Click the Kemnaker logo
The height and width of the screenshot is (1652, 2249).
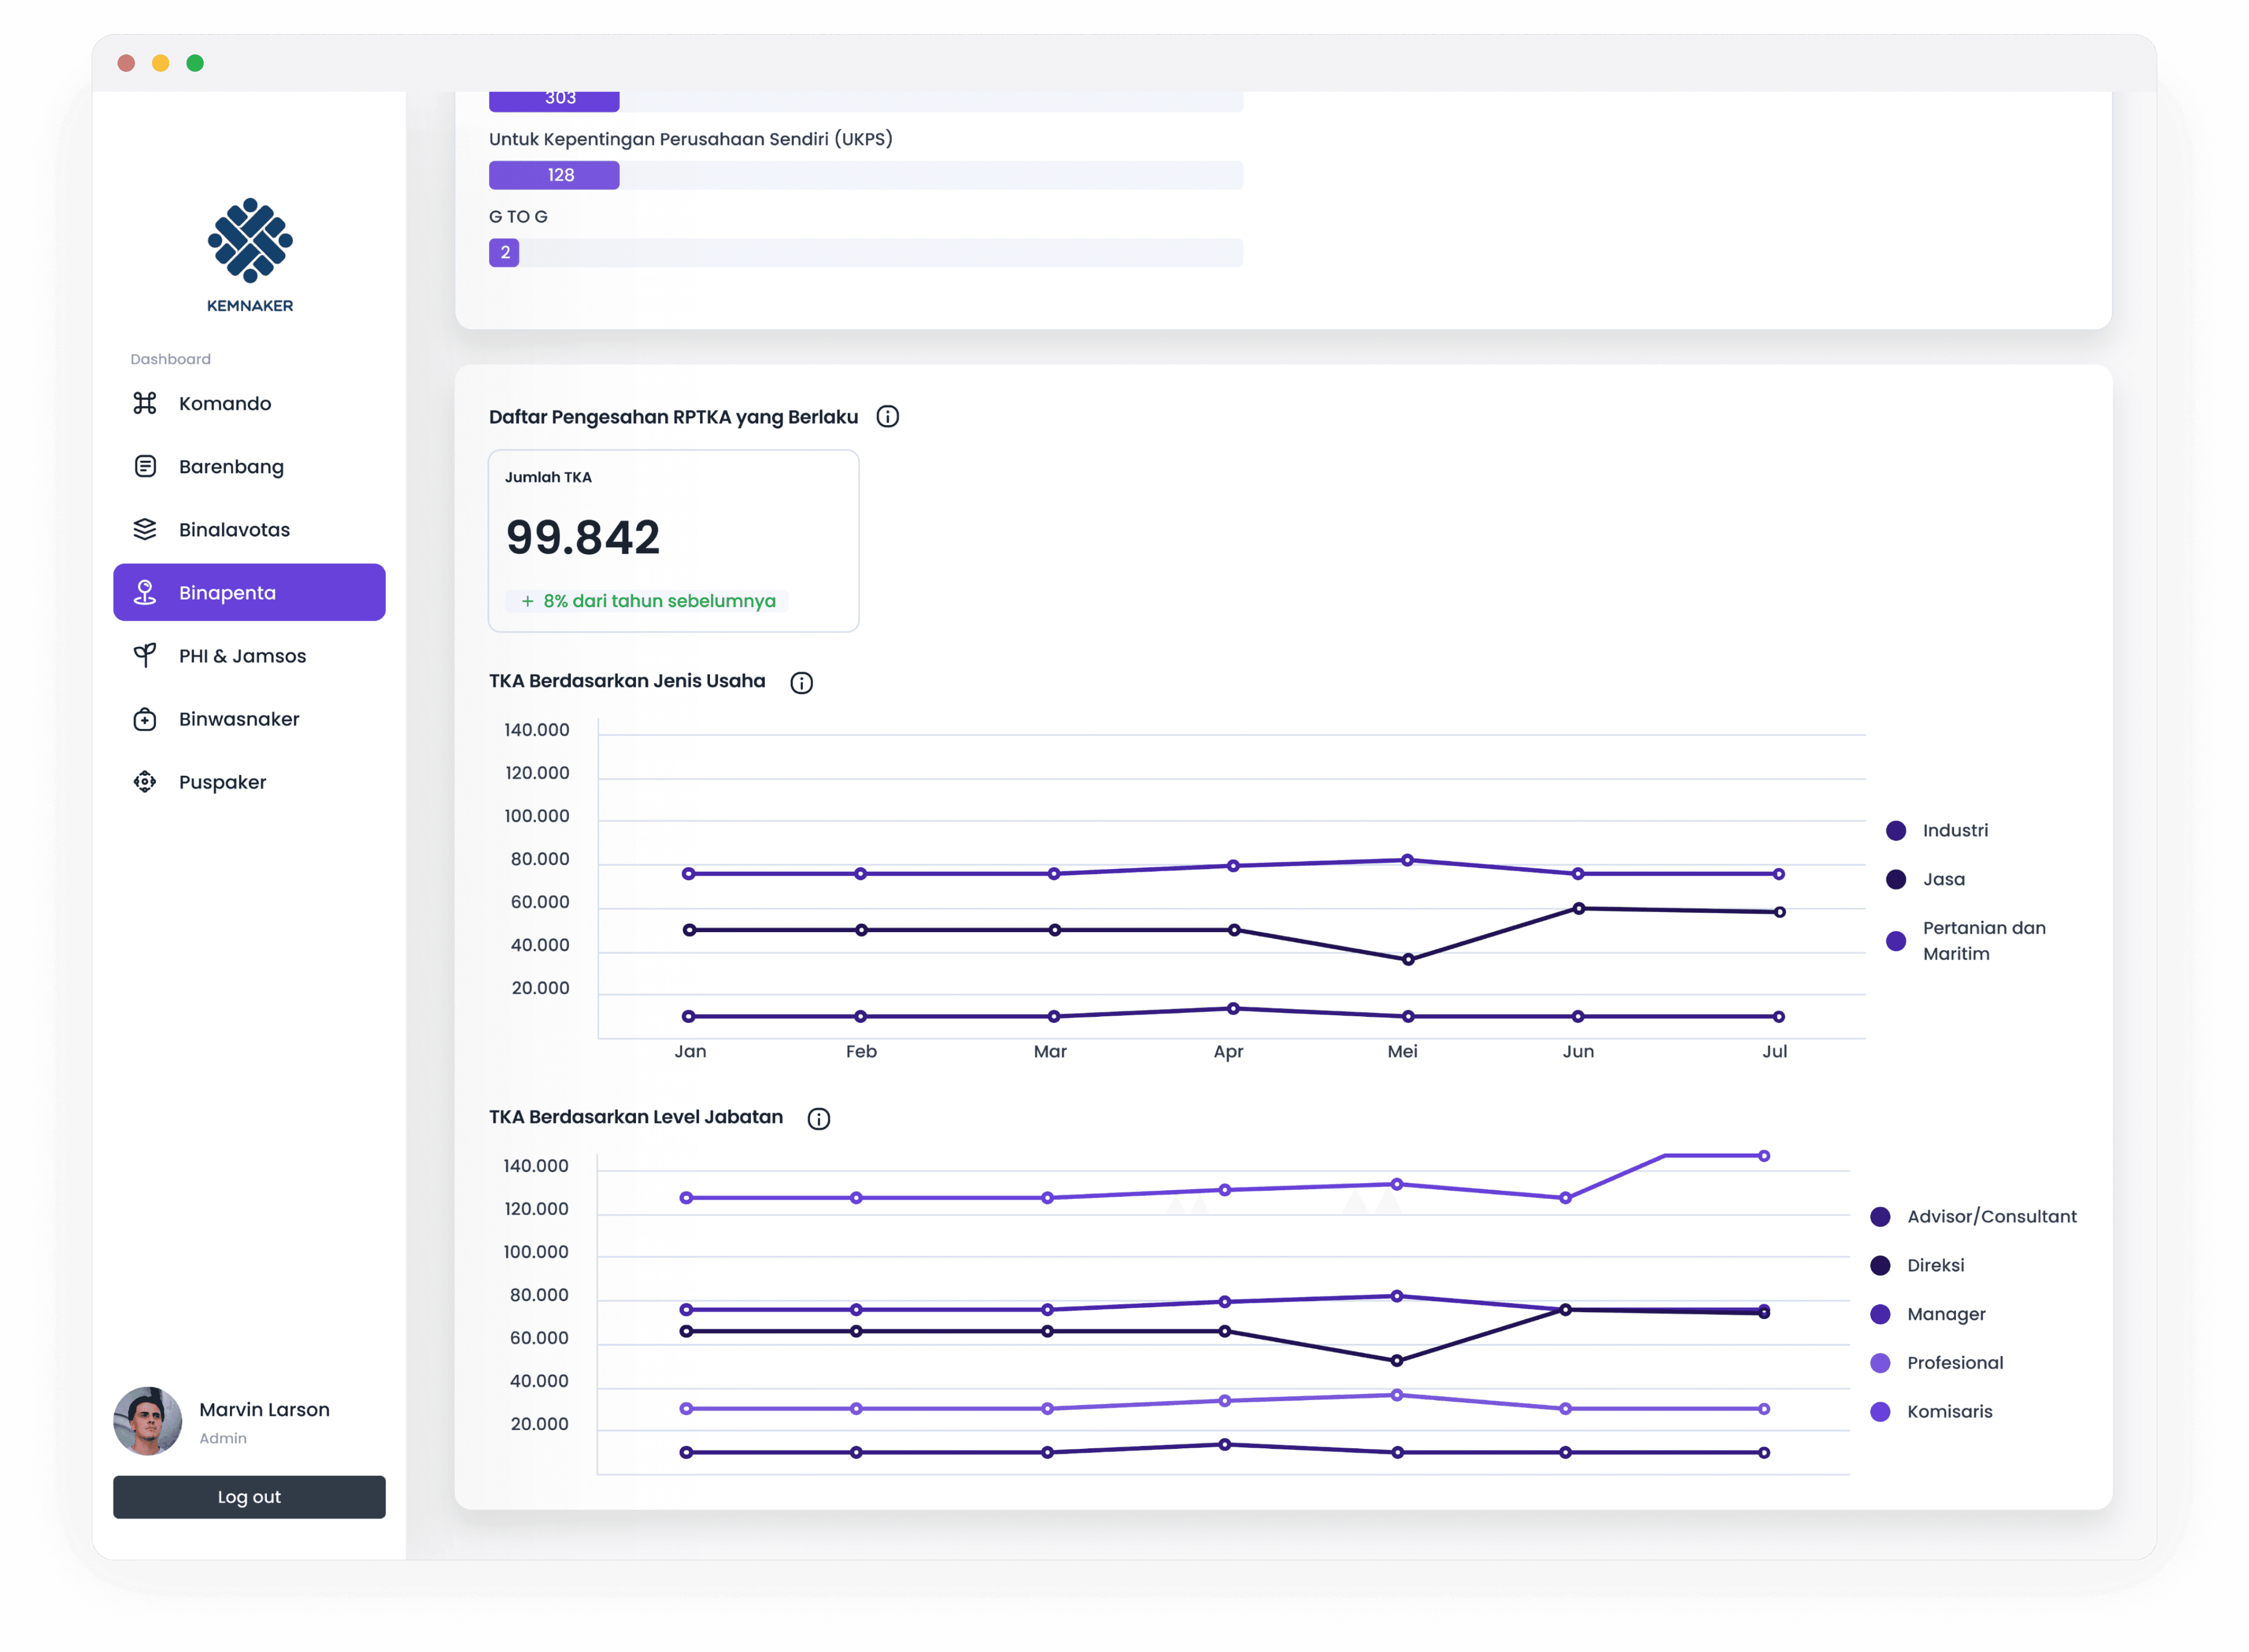pyautogui.click(x=250, y=255)
